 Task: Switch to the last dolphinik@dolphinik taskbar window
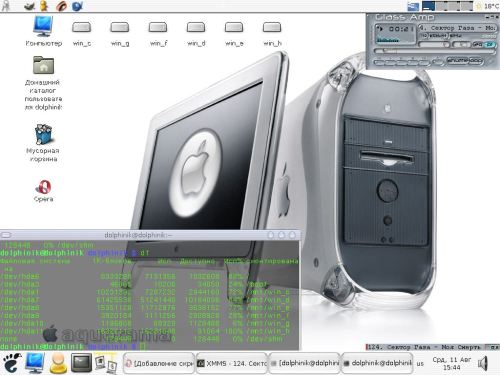pyautogui.click(x=377, y=363)
